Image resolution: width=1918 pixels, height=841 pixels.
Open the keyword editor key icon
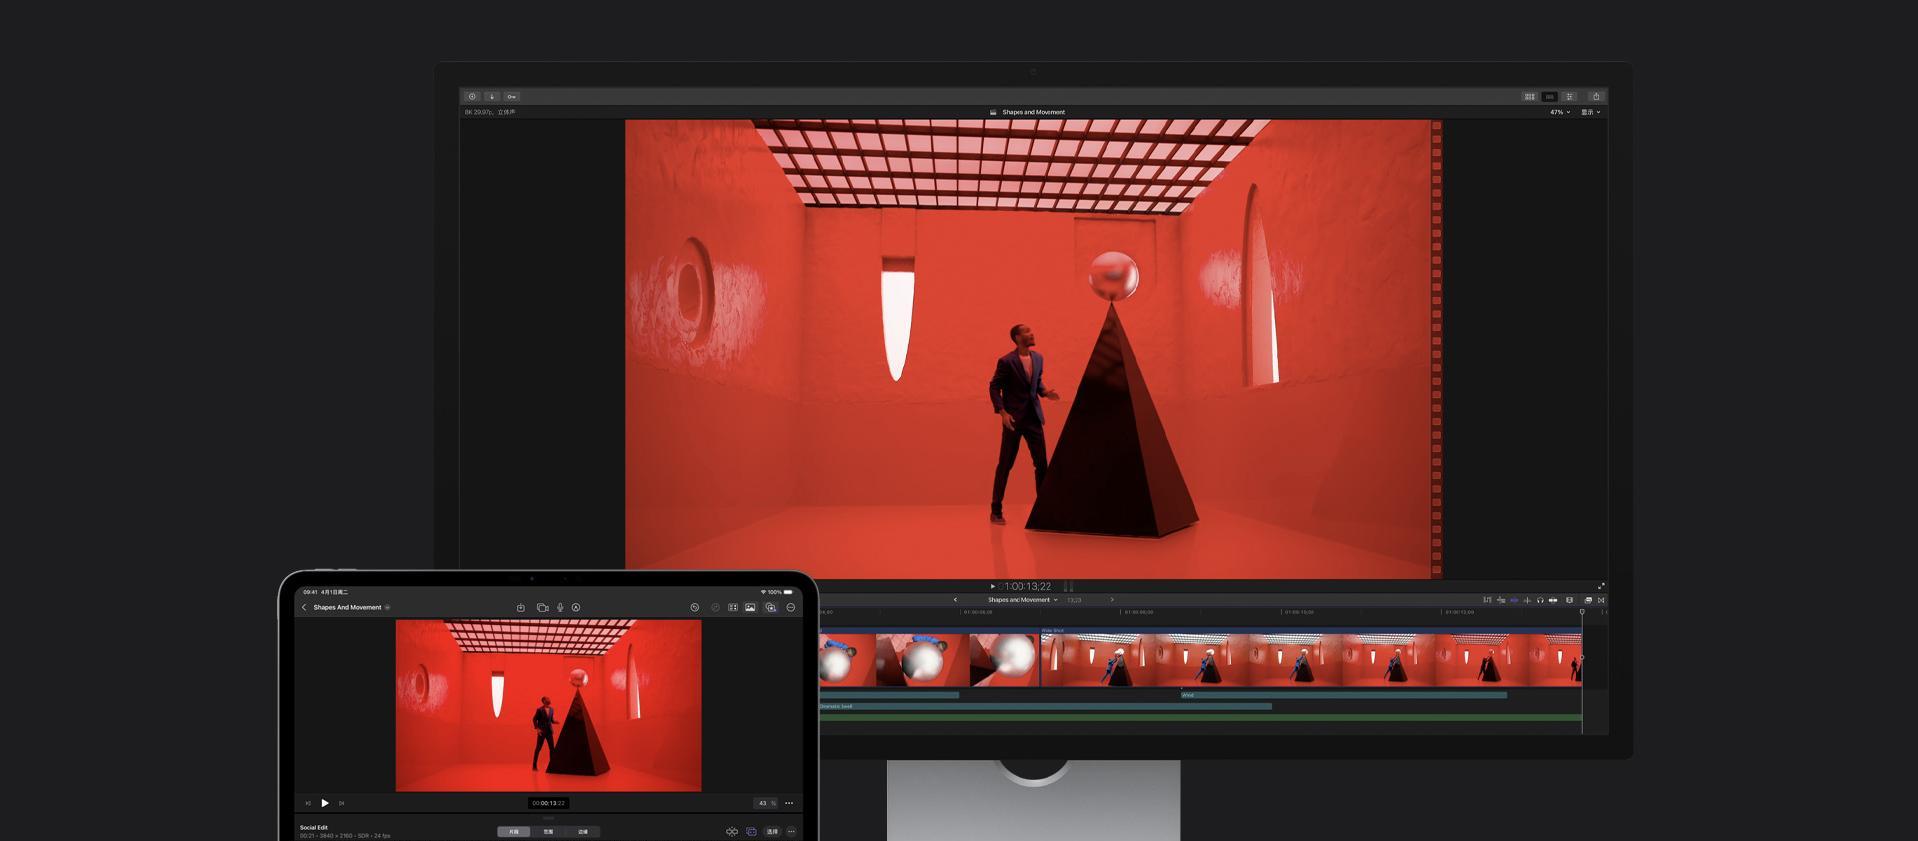[x=511, y=97]
